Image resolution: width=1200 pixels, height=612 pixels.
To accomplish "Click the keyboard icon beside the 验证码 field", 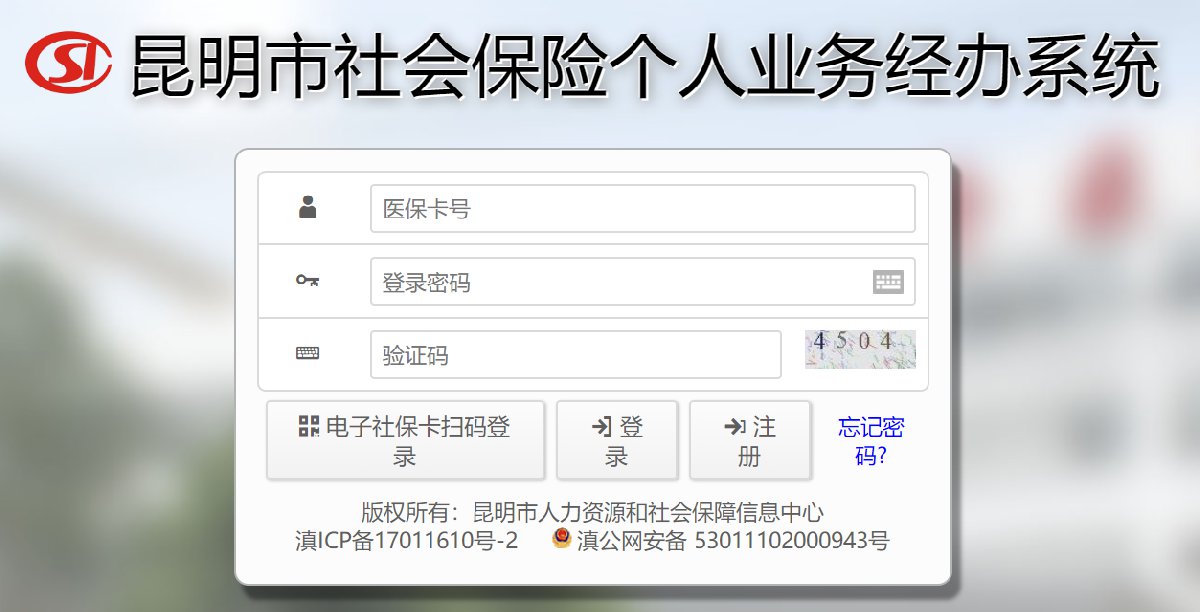I will pyautogui.click(x=308, y=354).
